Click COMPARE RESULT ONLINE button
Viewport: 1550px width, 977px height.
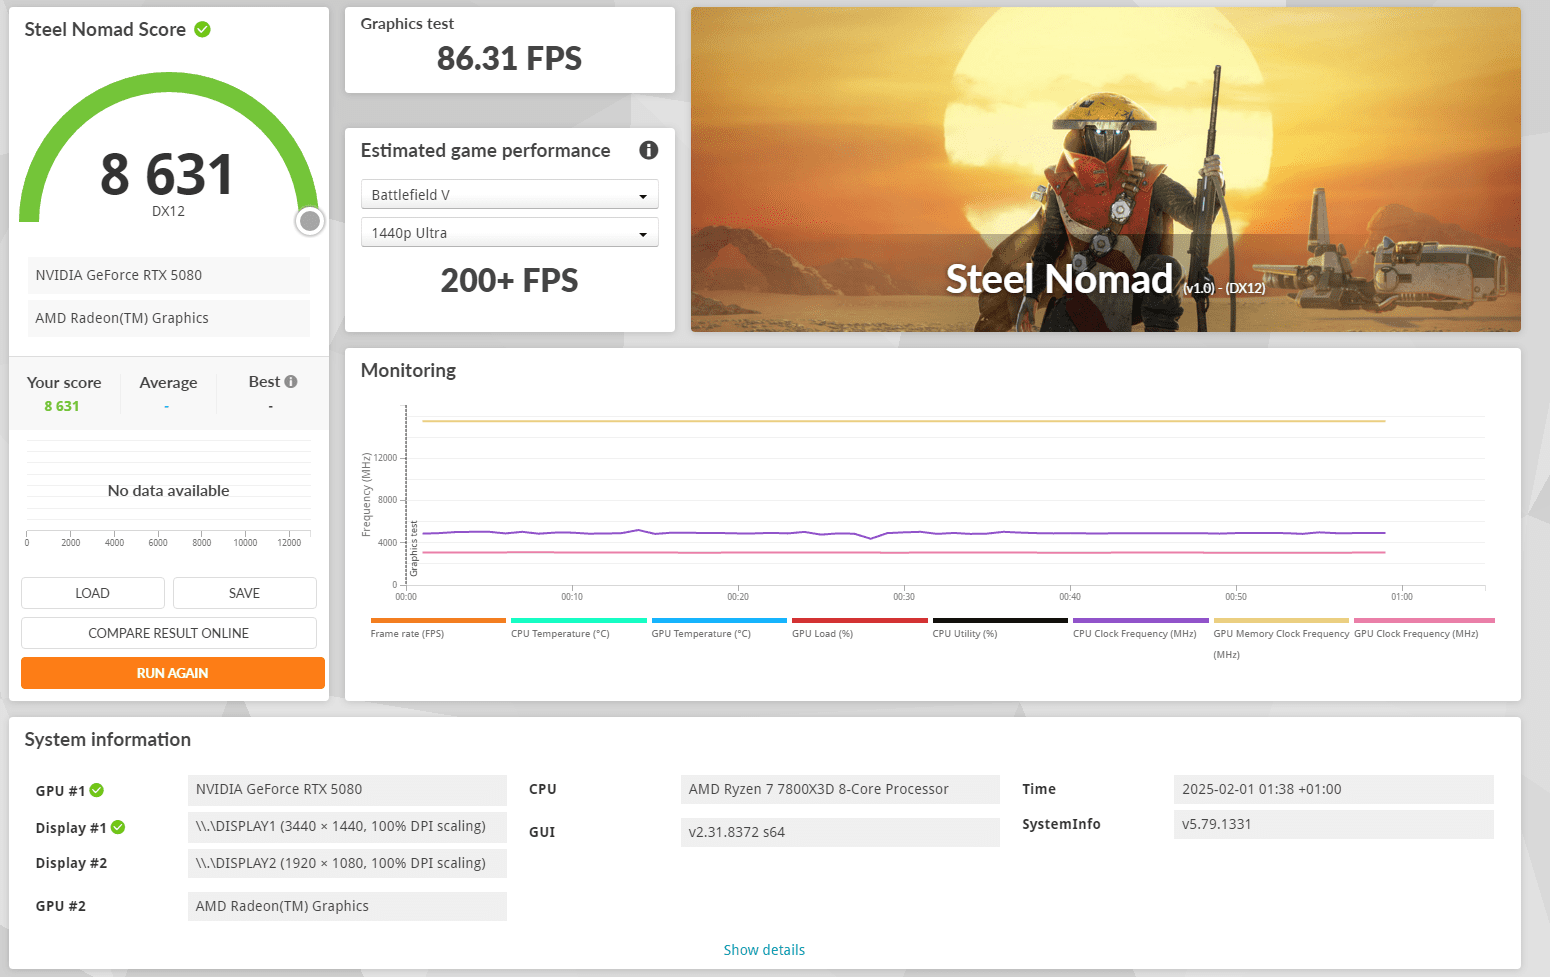coord(169,633)
